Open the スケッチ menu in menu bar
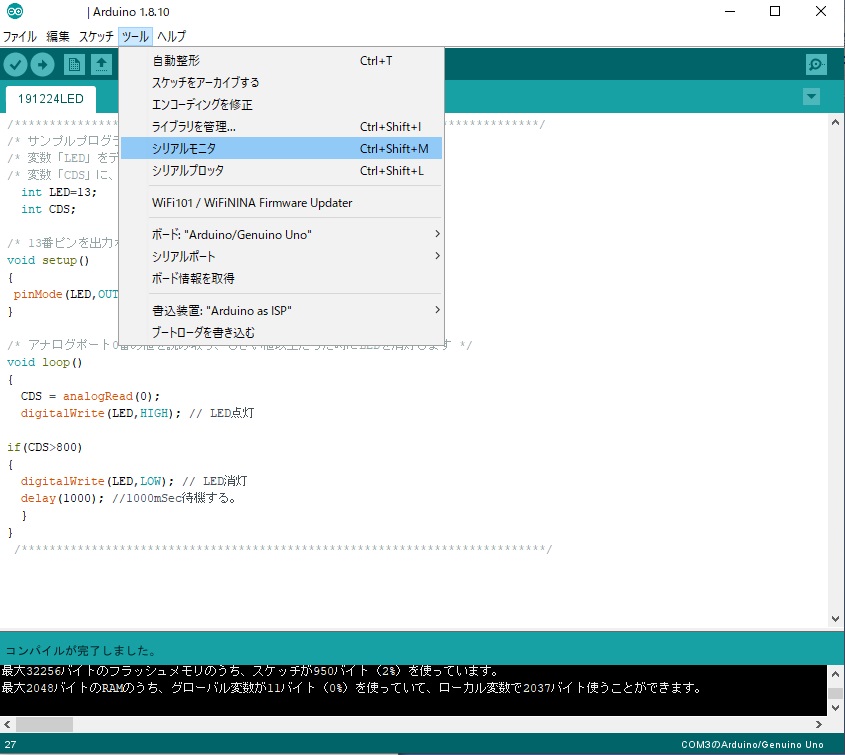The width and height of the screenshot is (845, 755). pos(96,36)
